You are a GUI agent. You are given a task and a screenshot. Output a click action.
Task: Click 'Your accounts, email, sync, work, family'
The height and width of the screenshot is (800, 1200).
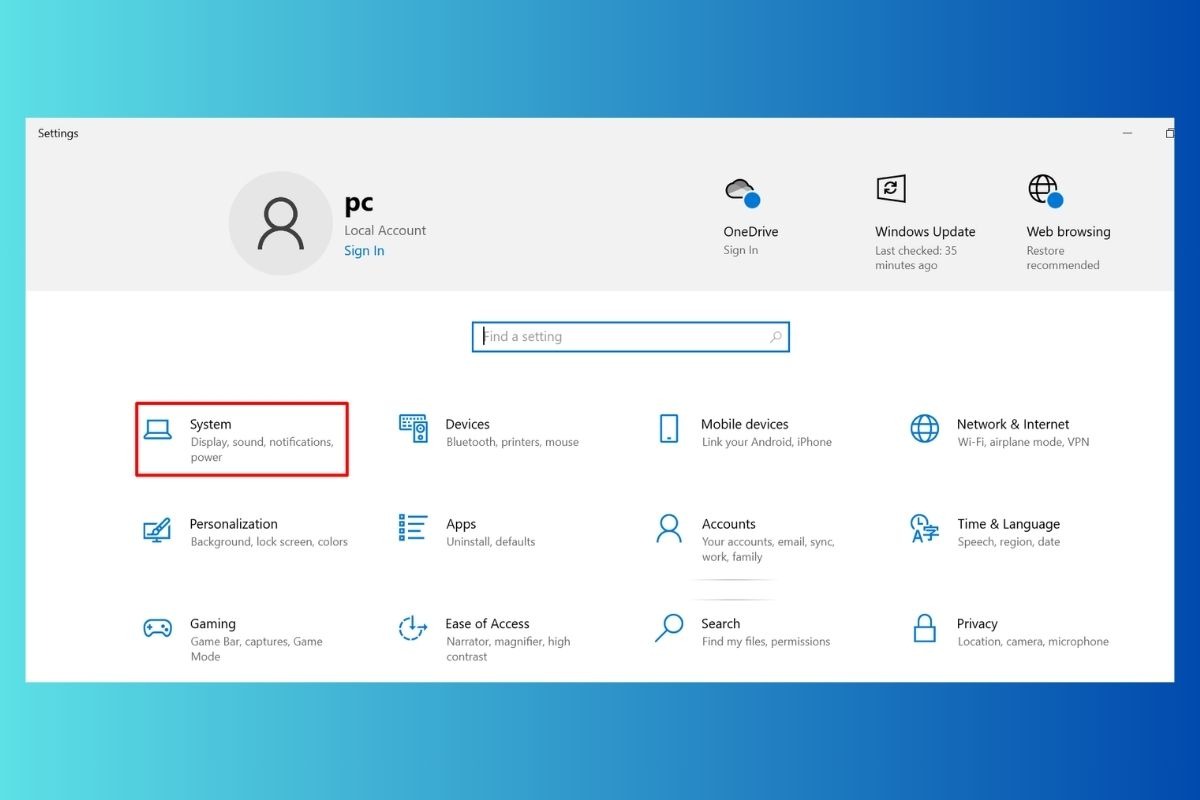tap(768, 549)
